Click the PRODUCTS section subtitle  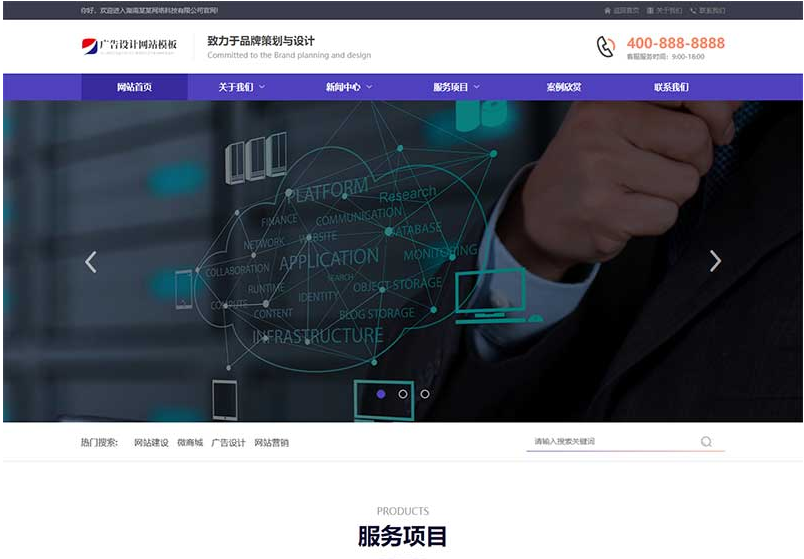403,511
